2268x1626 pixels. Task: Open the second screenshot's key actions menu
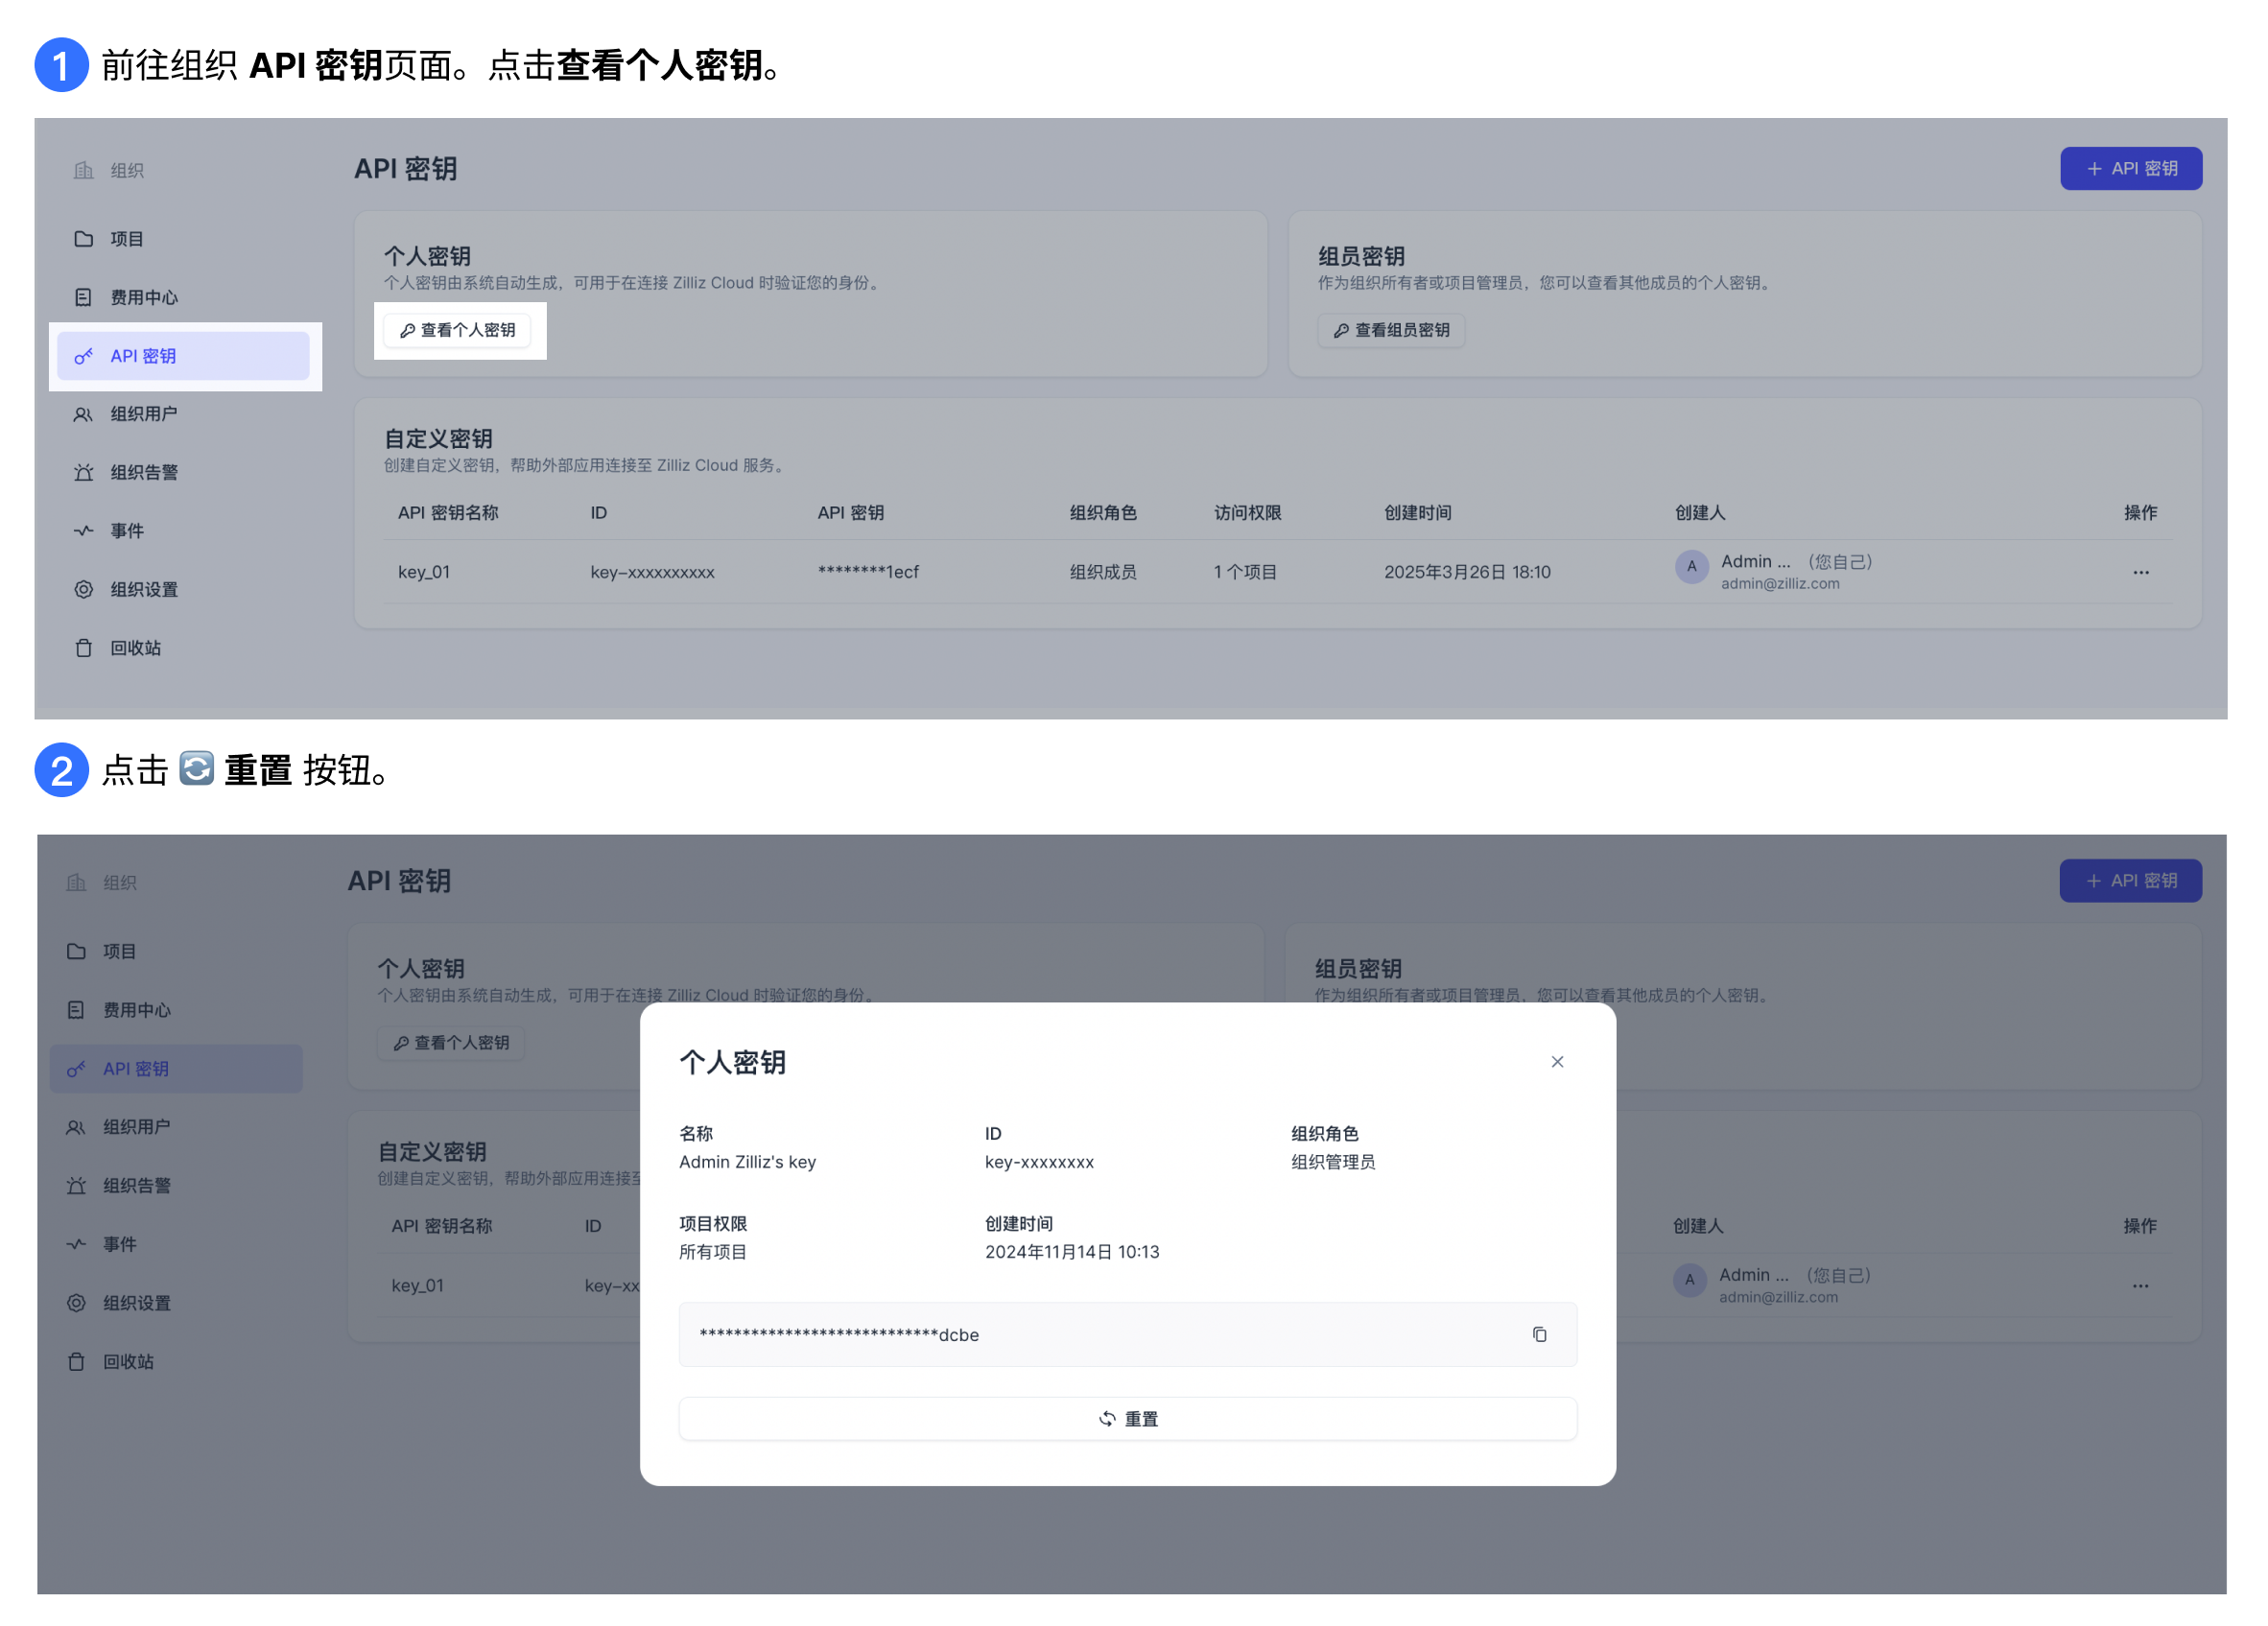(x=2140, y=1285)
